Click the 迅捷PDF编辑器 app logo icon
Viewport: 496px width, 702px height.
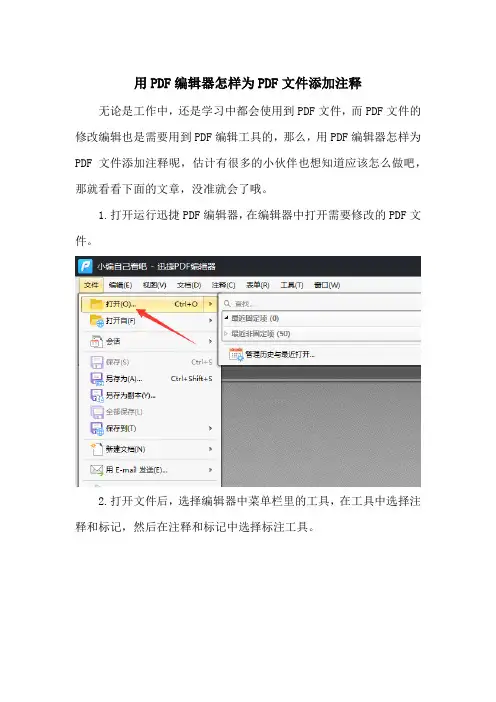pyautogui.click(x=85, y=266)
